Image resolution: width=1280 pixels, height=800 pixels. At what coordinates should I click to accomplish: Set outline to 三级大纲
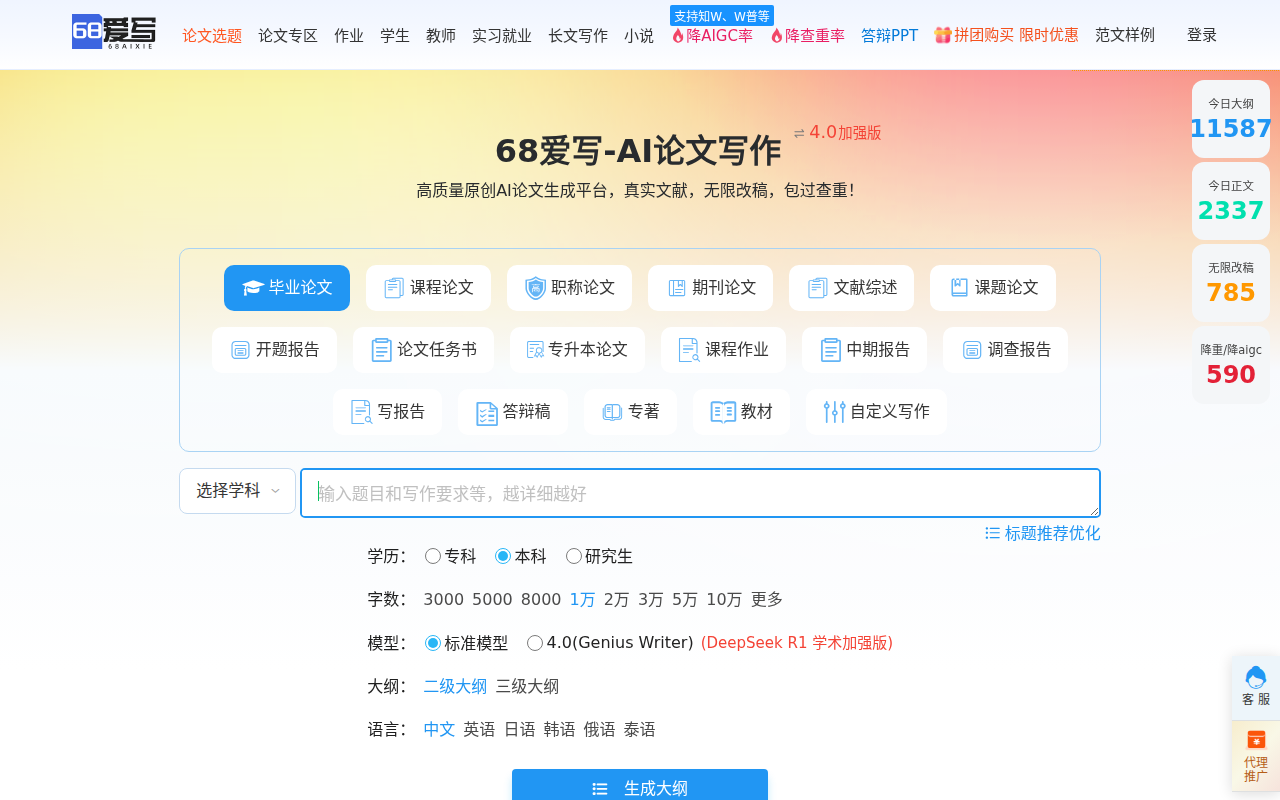coord(527,686)
